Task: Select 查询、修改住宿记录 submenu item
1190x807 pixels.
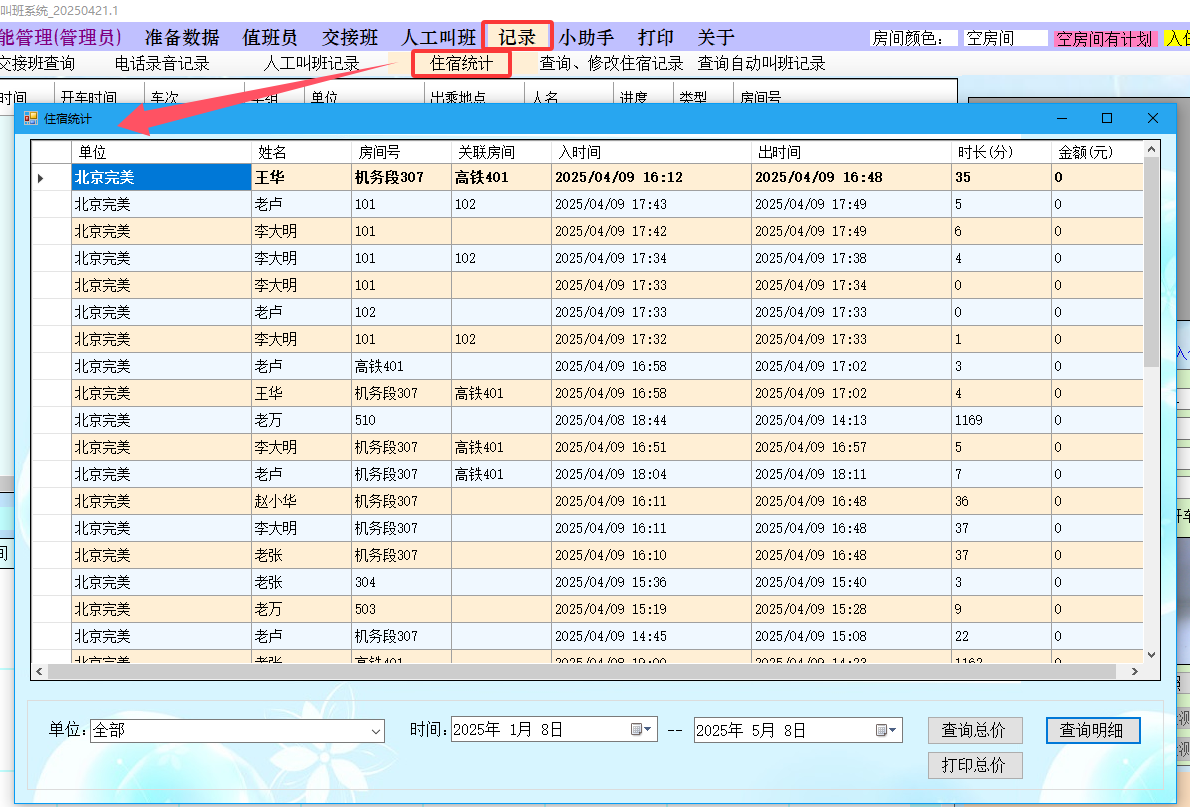Action: pos(611,63)
